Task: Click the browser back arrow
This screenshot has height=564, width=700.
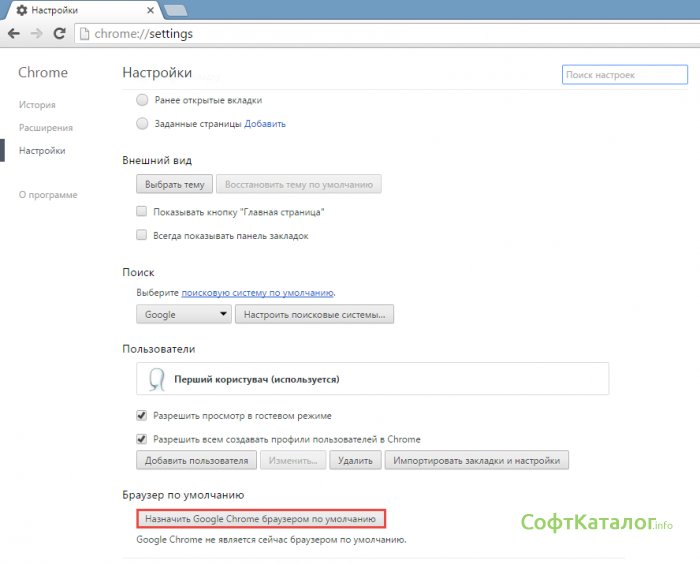Action: pyautogui.click(x=13, y=33)
